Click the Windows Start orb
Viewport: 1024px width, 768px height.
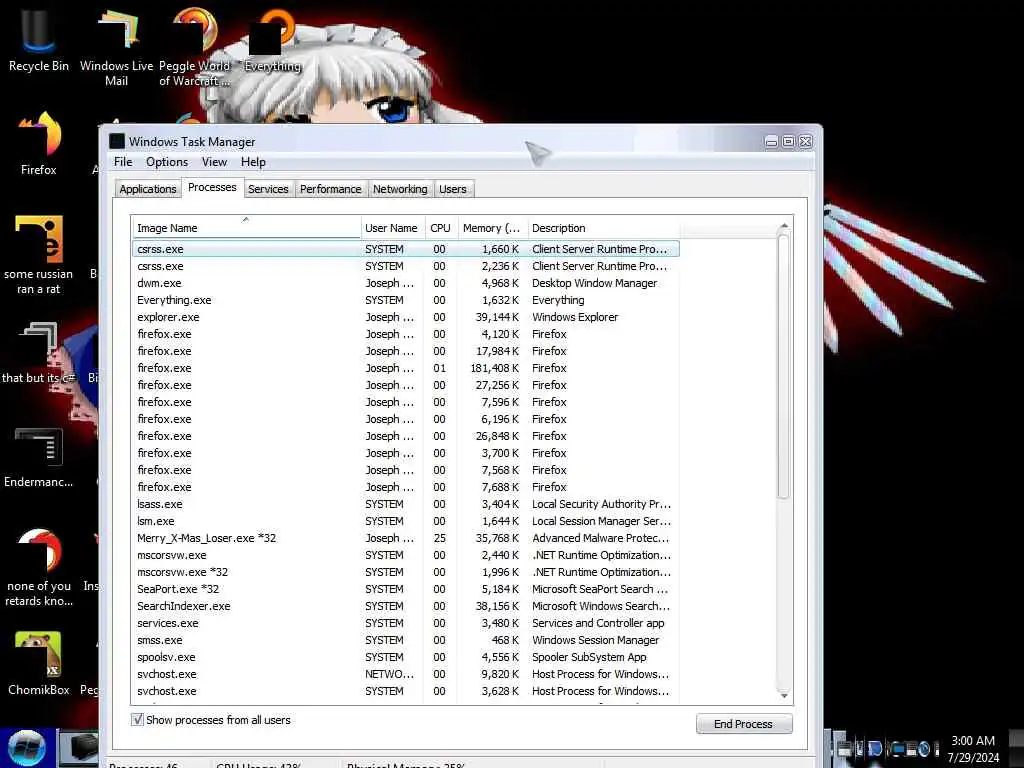tap(27, 748)
